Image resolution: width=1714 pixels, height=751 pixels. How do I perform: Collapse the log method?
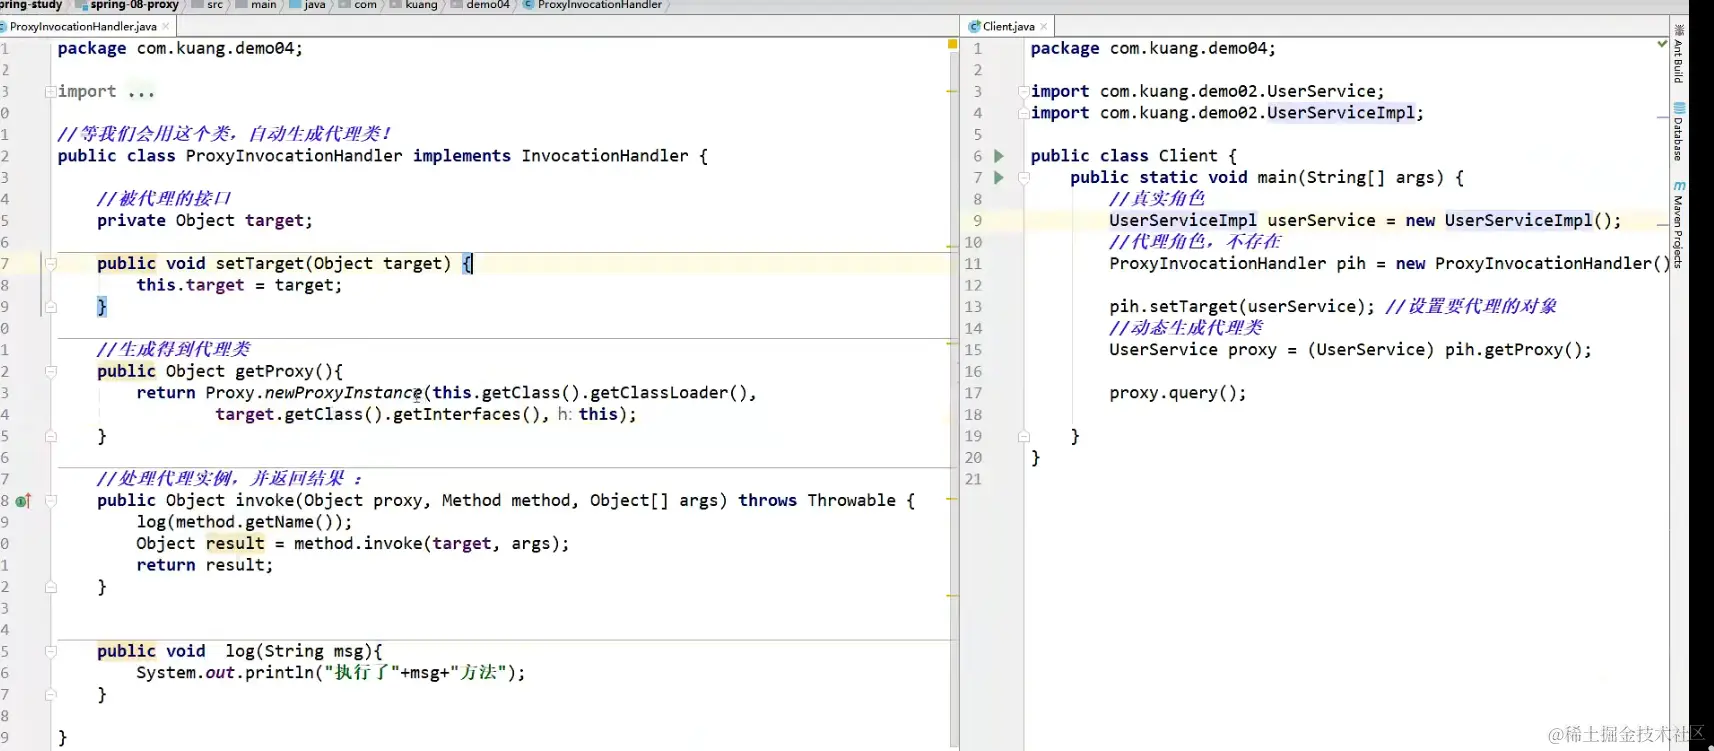(x=50, y=652)
